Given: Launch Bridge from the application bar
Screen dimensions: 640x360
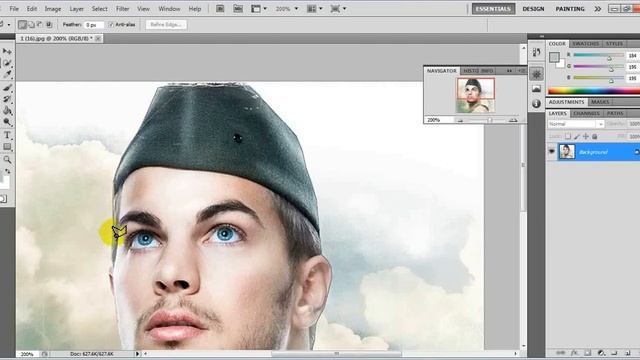Looking at the screenshot, I should click(x=220, y=9).
